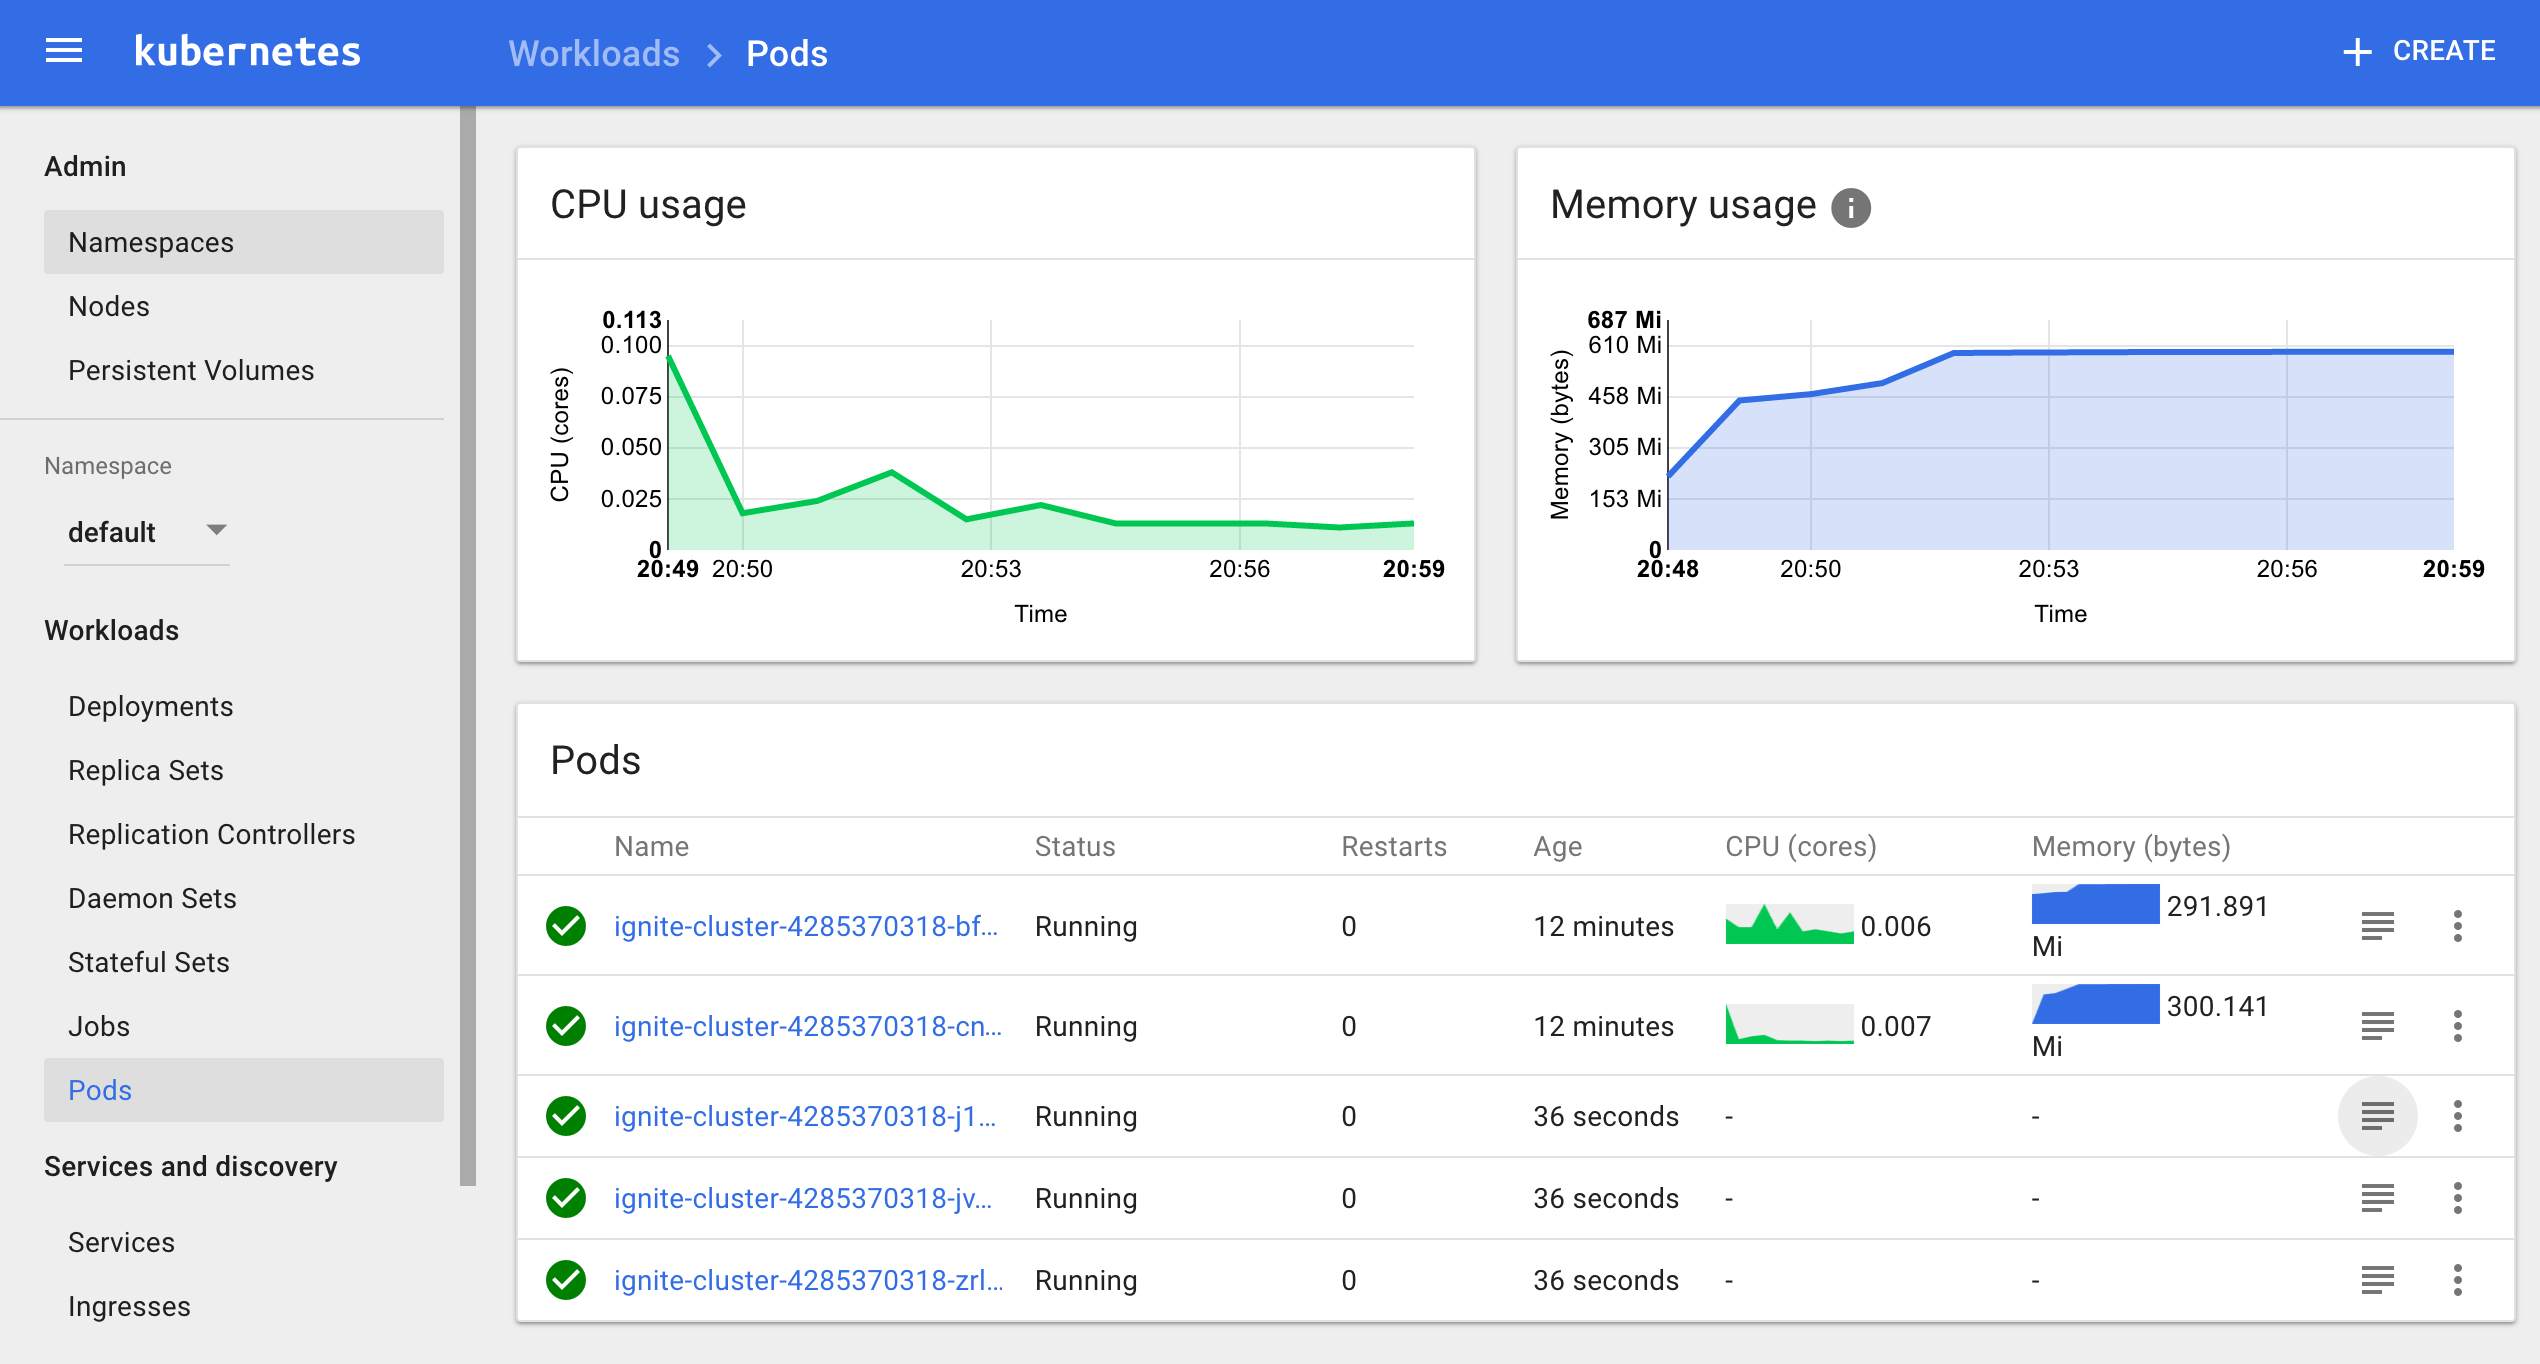2540x1364 pixels.
Task: Open logs for ignite-cluster-4285370318-zrl pod
Action: pyautogui.click(x=2377, y=1280)
